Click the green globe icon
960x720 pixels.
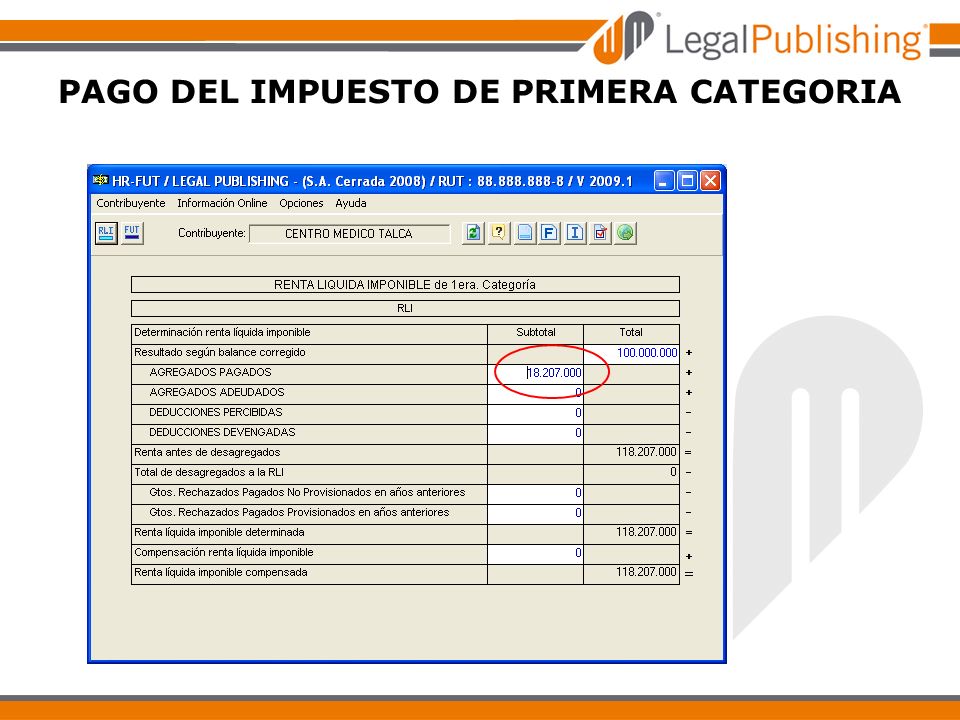(x=625, y=233)
